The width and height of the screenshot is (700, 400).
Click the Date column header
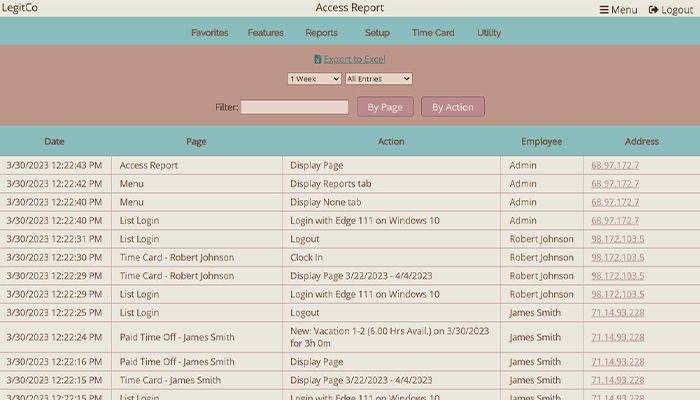point(54,142)
